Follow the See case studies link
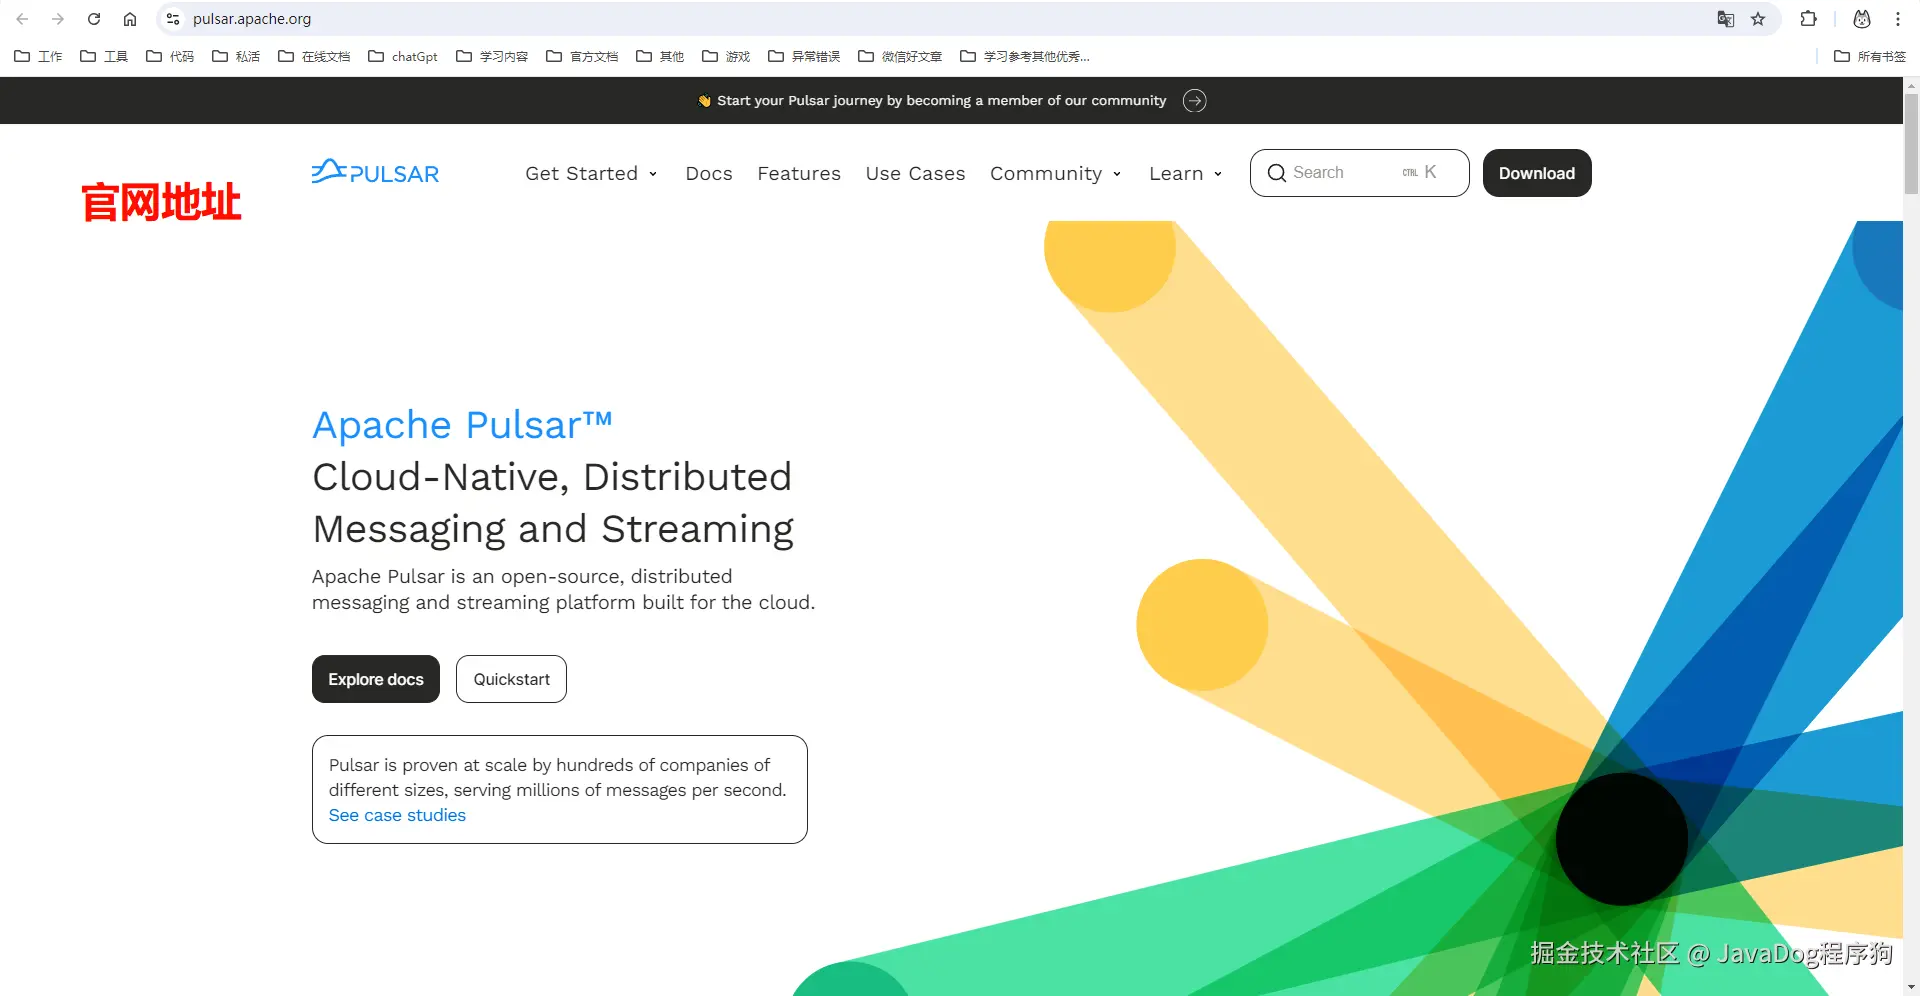 tap(397, 815)
